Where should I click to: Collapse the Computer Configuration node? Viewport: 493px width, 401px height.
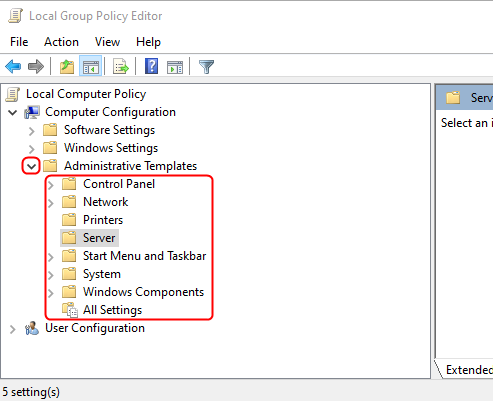[13, 112]
